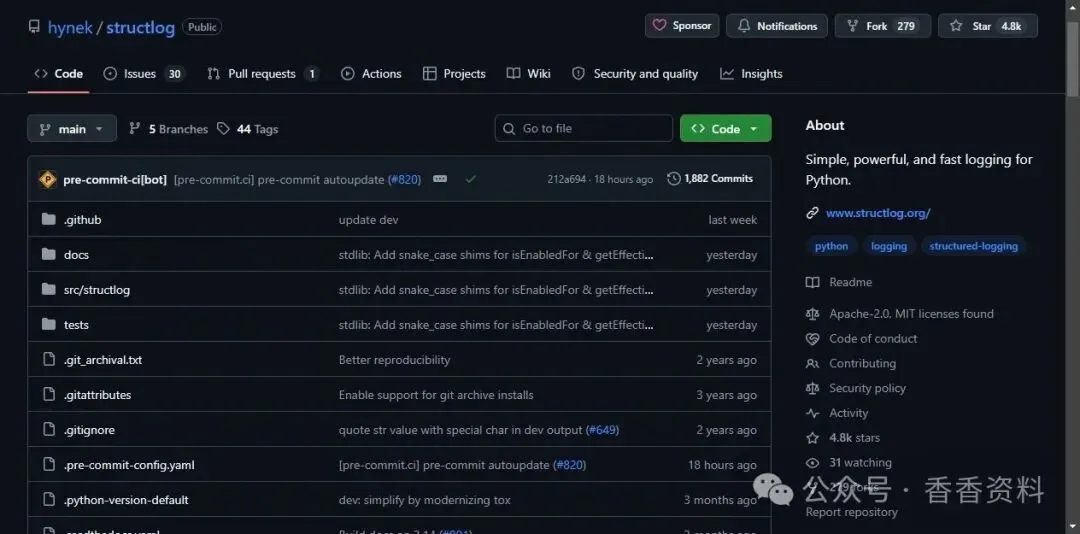Open 'dev: simplify by modernizing tox' commit
This screenshot has height=534, width=1080.
(424, 500)
